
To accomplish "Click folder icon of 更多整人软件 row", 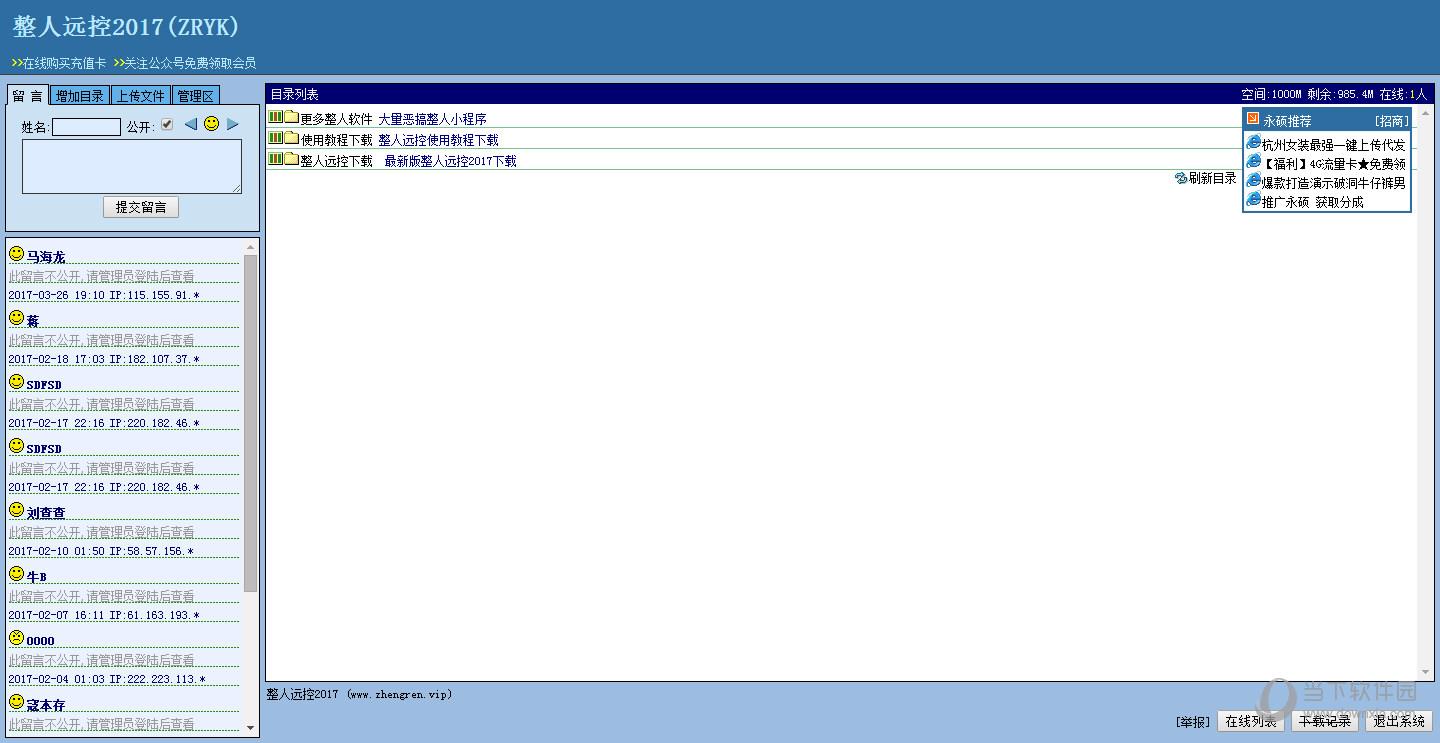I will [x=292, y=118].
